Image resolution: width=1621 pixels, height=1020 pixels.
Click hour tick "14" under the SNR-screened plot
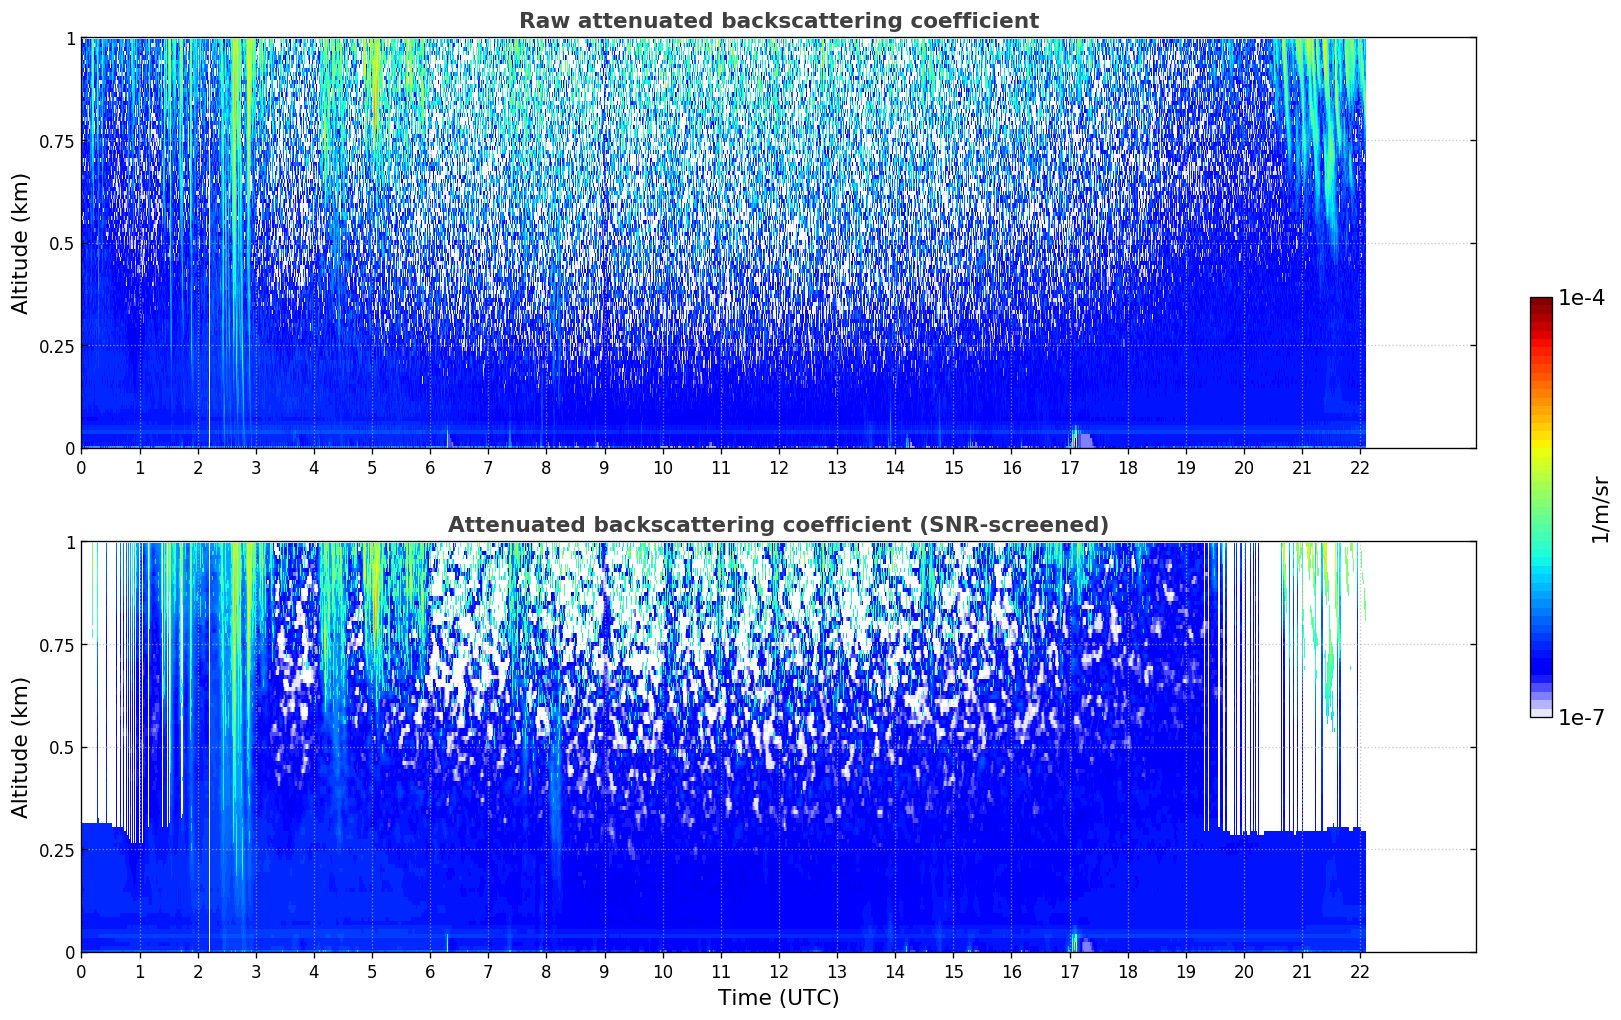tap(895, 971)
